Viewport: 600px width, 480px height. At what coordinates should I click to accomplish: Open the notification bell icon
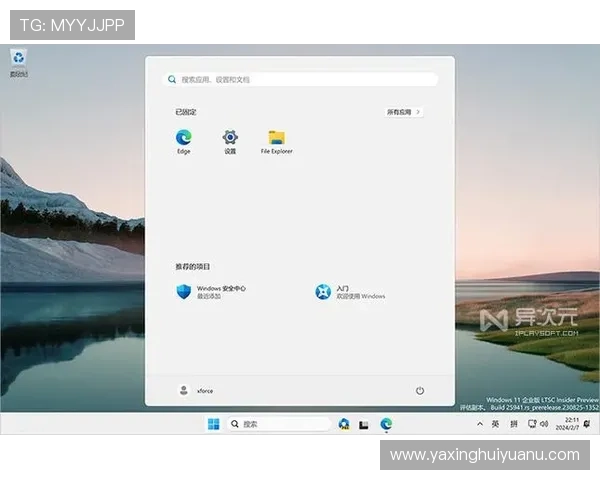[x=587, y=424]
